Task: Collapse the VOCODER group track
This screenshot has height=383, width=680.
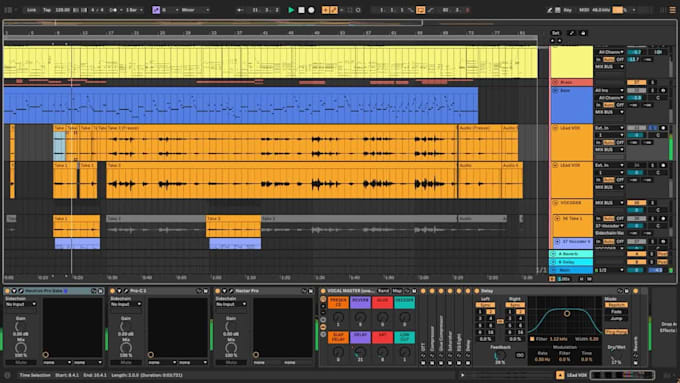Action: click(555, 203)
